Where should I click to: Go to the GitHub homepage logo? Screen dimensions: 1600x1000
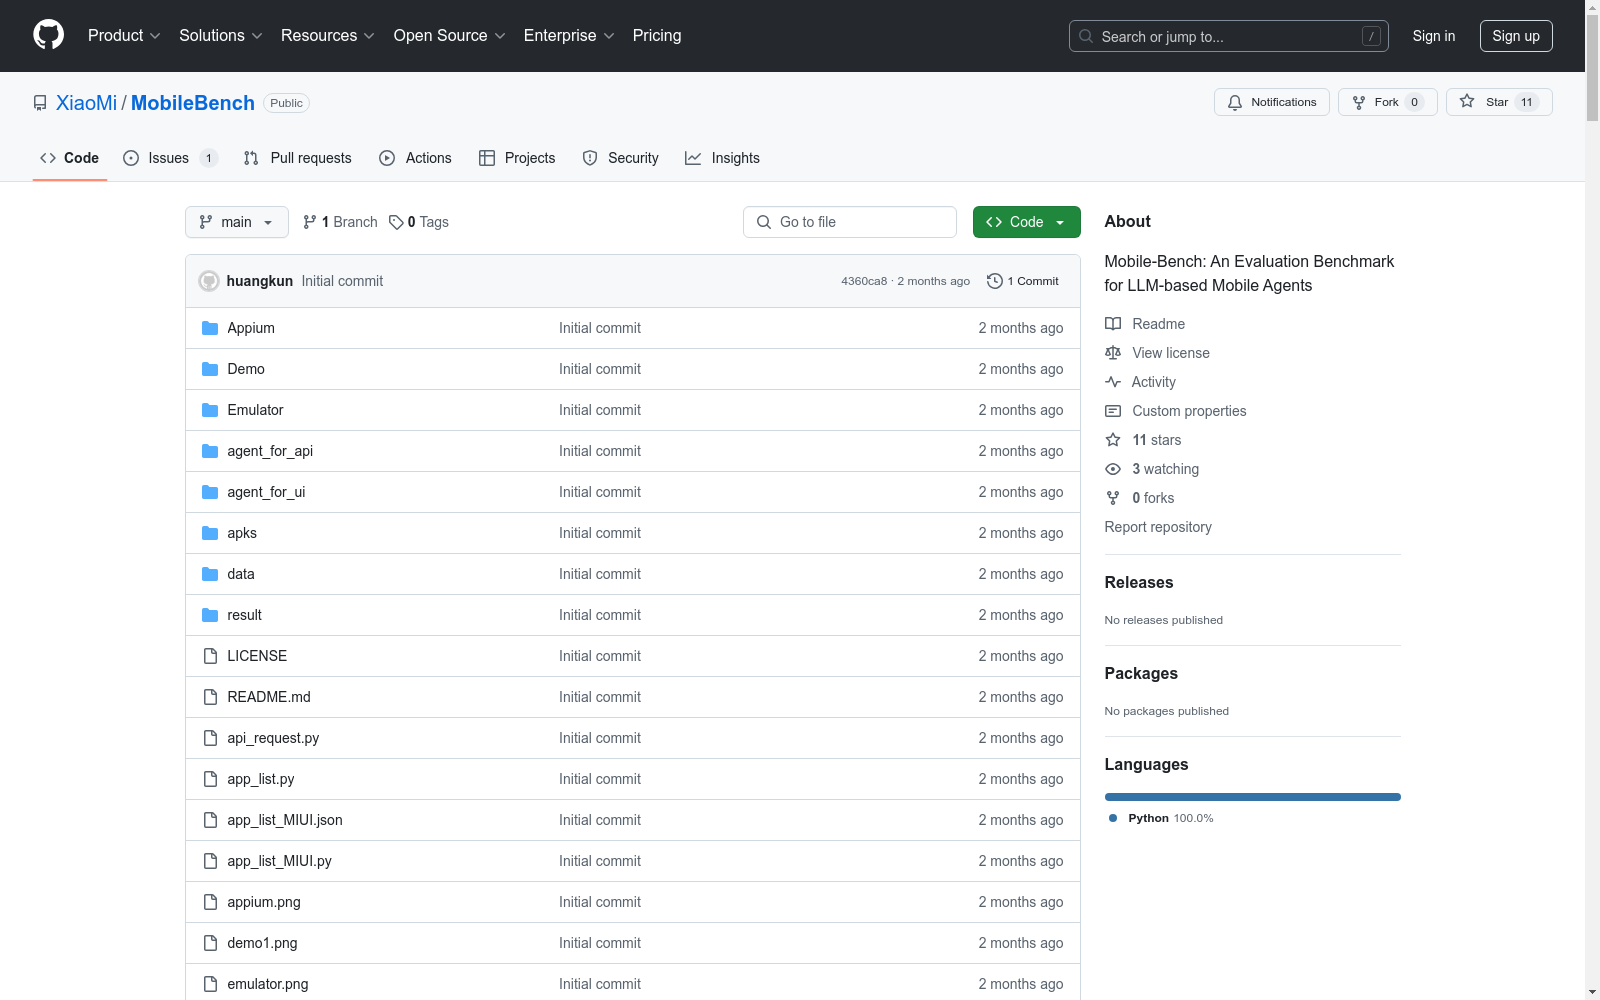pyautogui.click(x=48, y=35)
